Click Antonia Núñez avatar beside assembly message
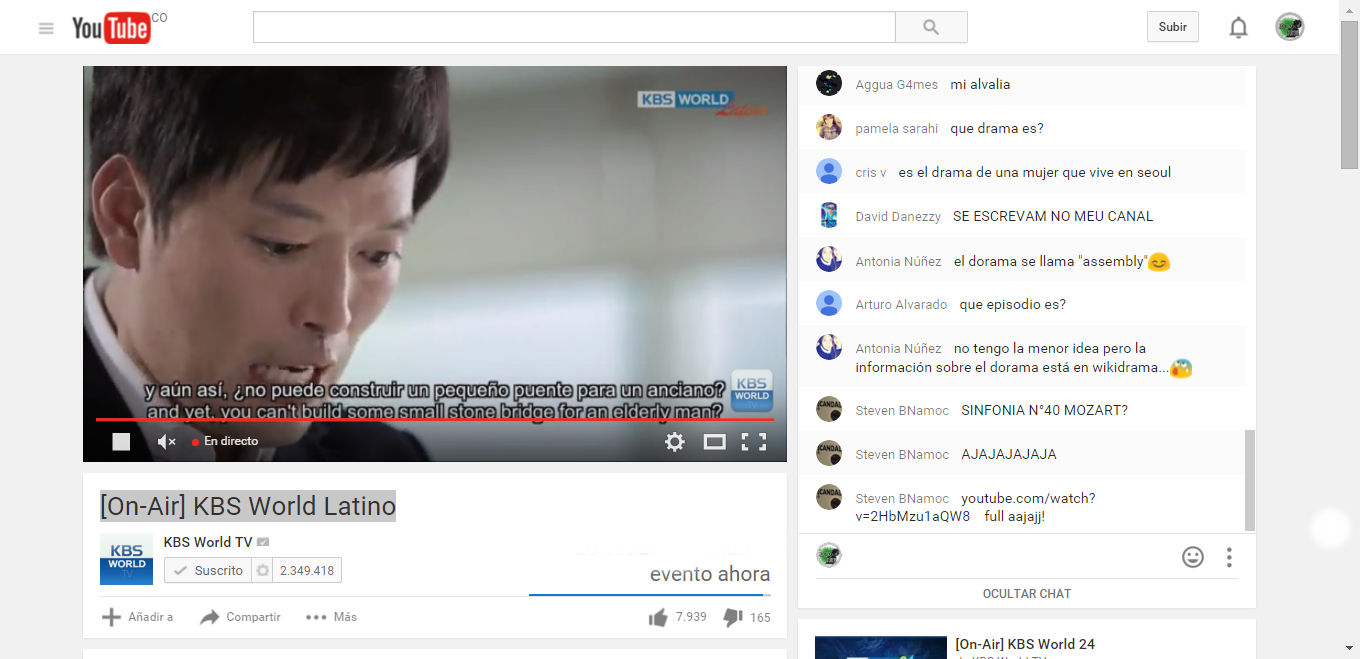1360x659 pixels. pos(829,259)
